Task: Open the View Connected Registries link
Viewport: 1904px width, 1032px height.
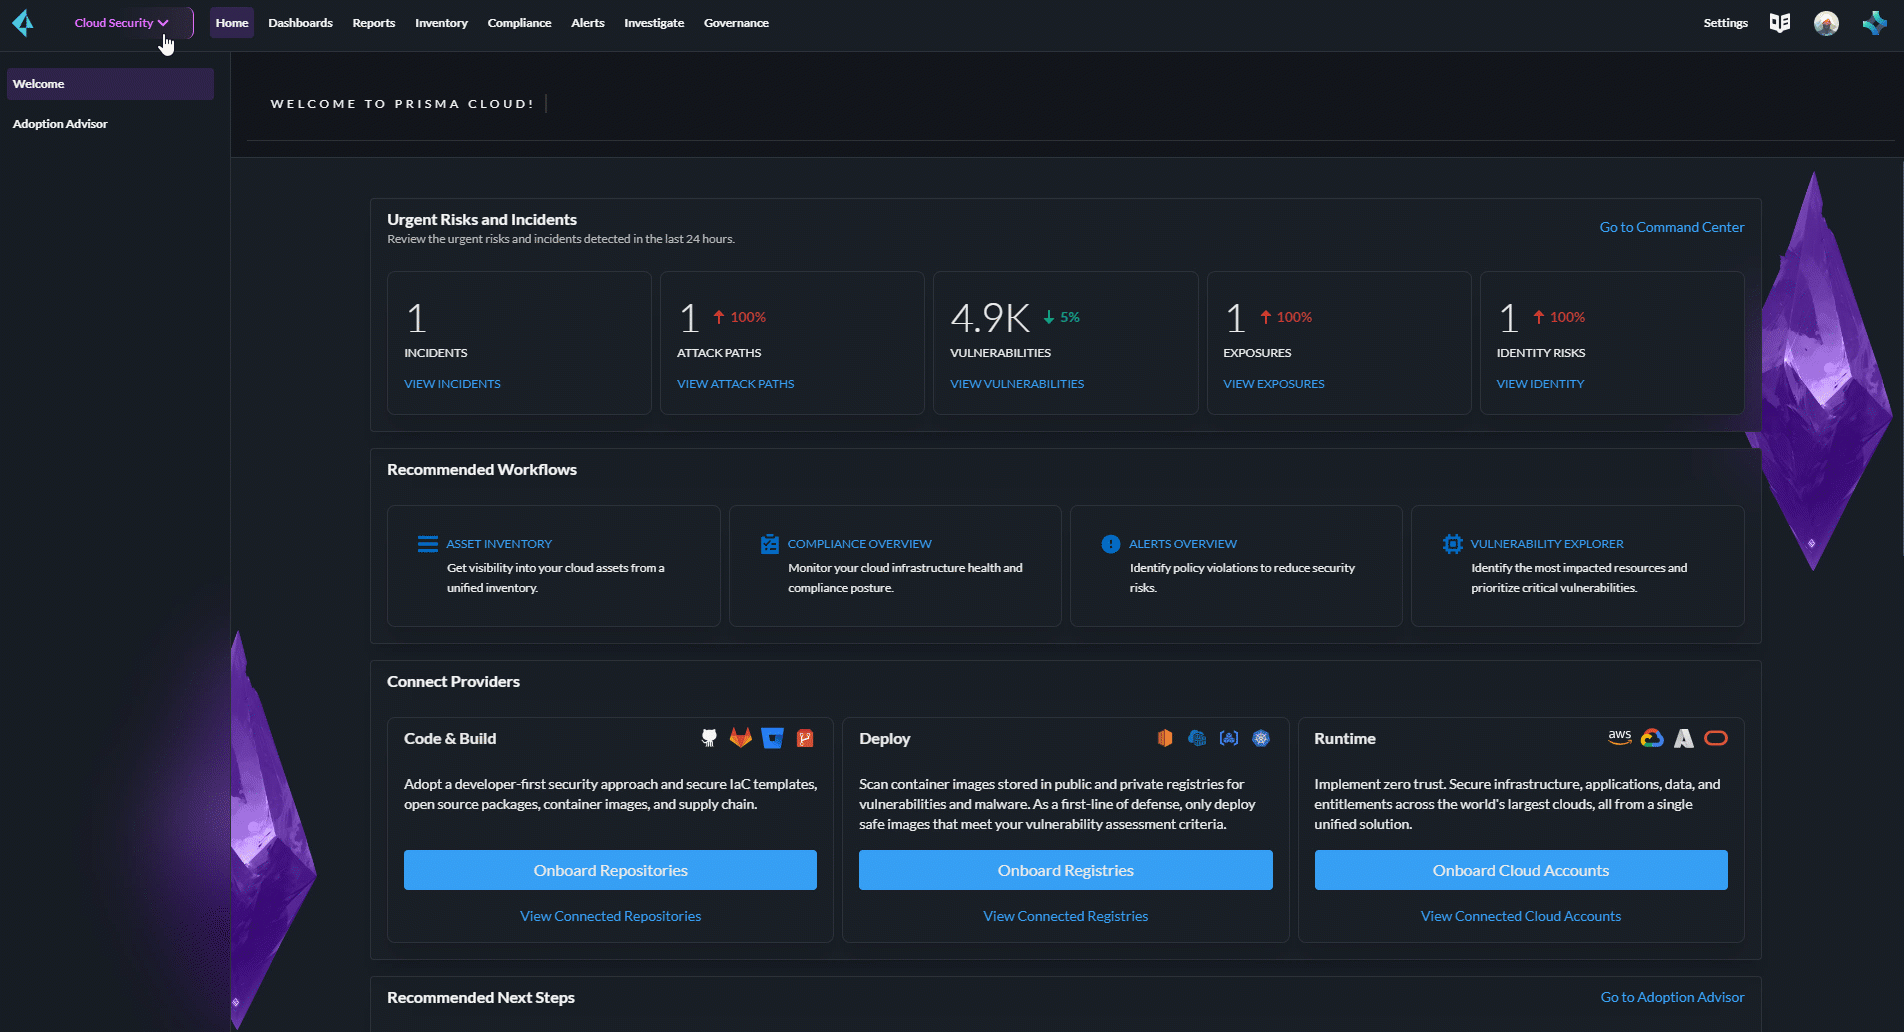Action: (x=1065, y=916)
